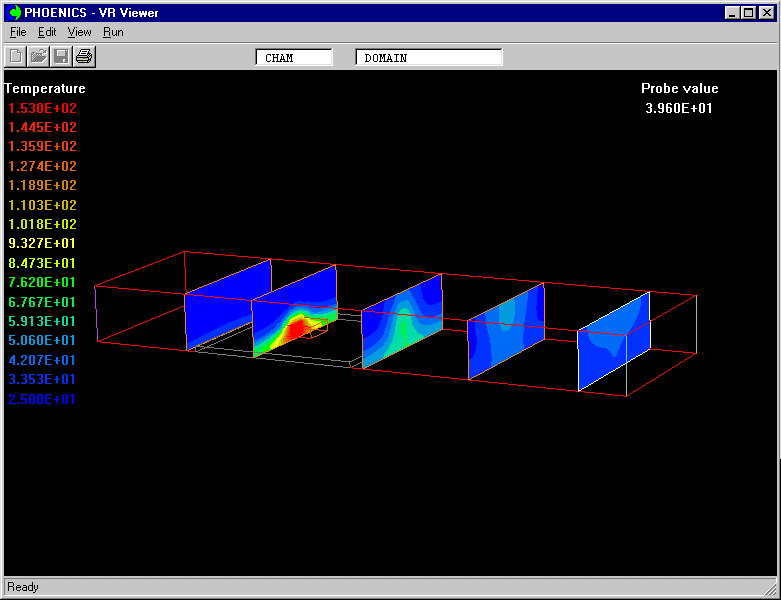
Task: Open the Edit menu
Action: point(47,32)
